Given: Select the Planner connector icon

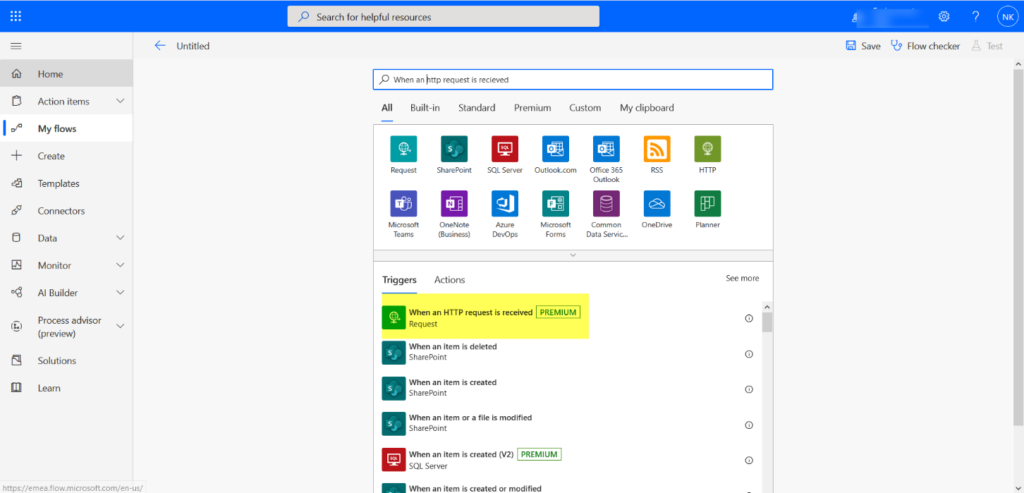Looking at the screenshot, I should pos(707,204).
